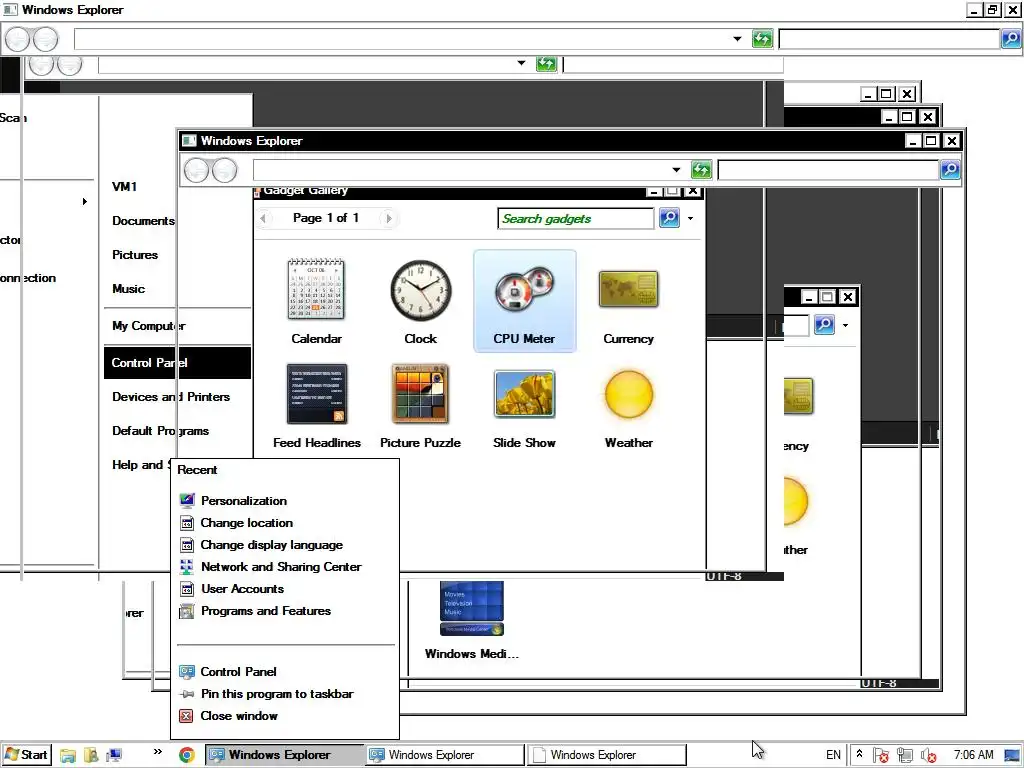
Task: Select the Calendar gadget
Action: [x=317, y=301]
